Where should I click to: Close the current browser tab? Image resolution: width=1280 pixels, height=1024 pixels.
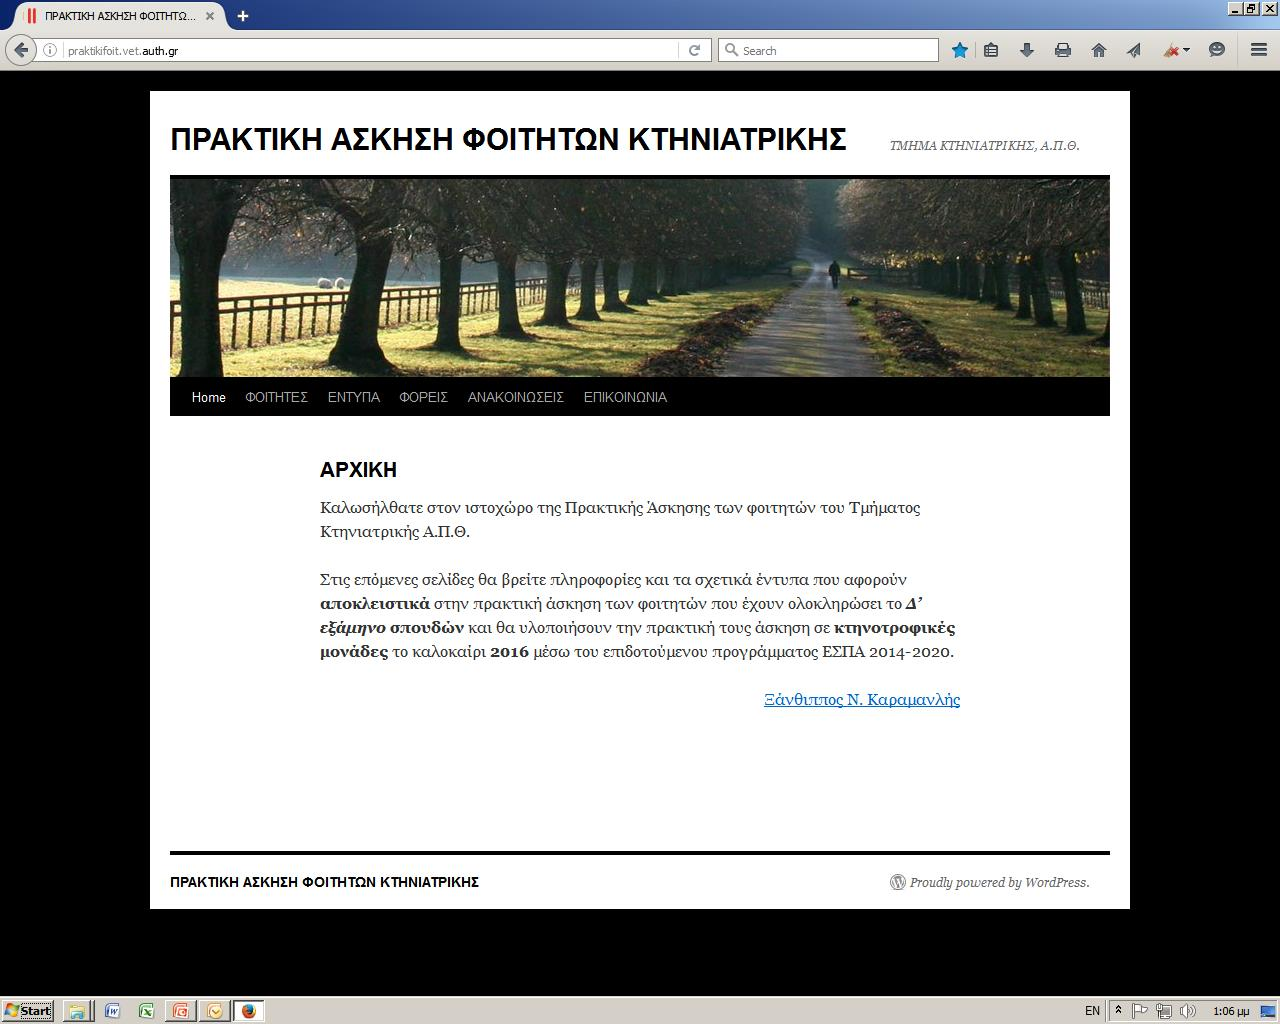click(x=210, y=16)
